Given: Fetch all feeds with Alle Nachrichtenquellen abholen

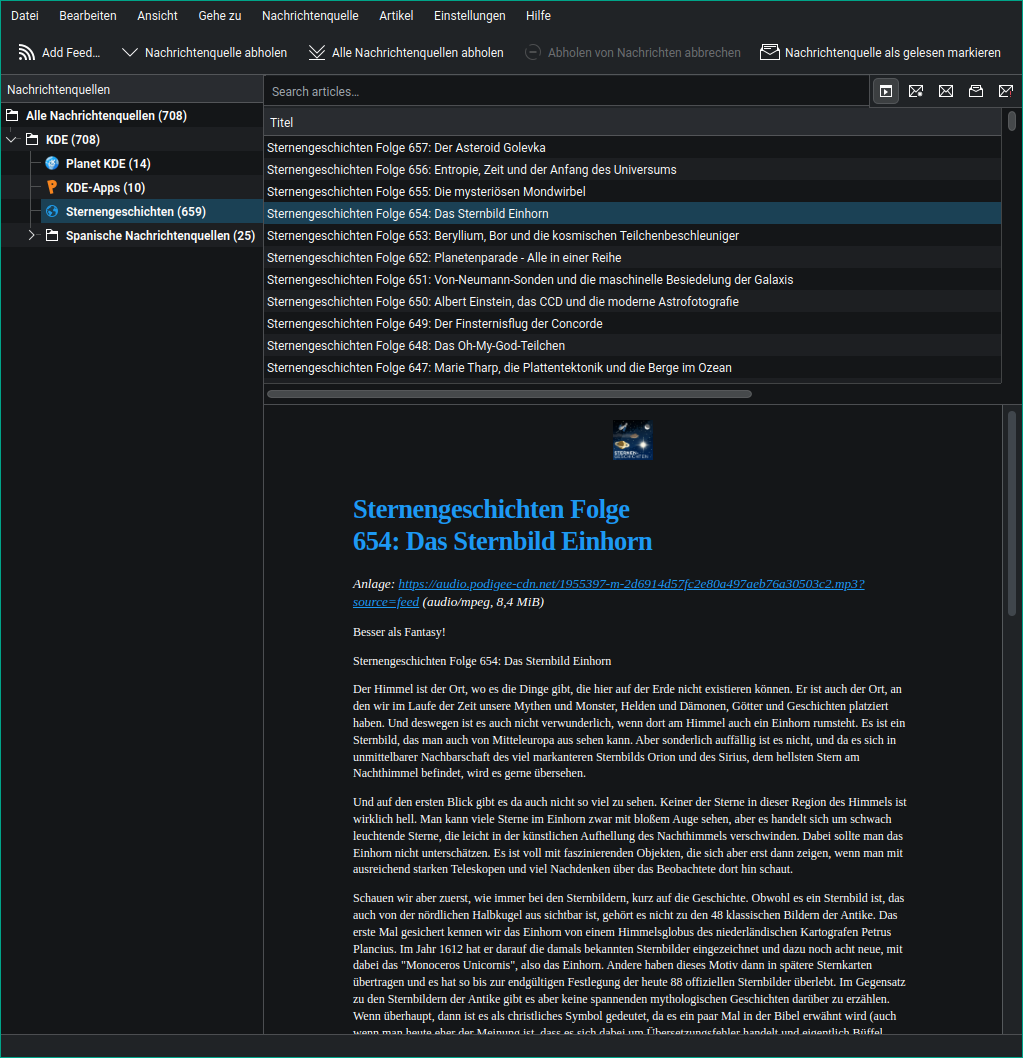Looking at the screenshot, I should click(x=405, y=53).
